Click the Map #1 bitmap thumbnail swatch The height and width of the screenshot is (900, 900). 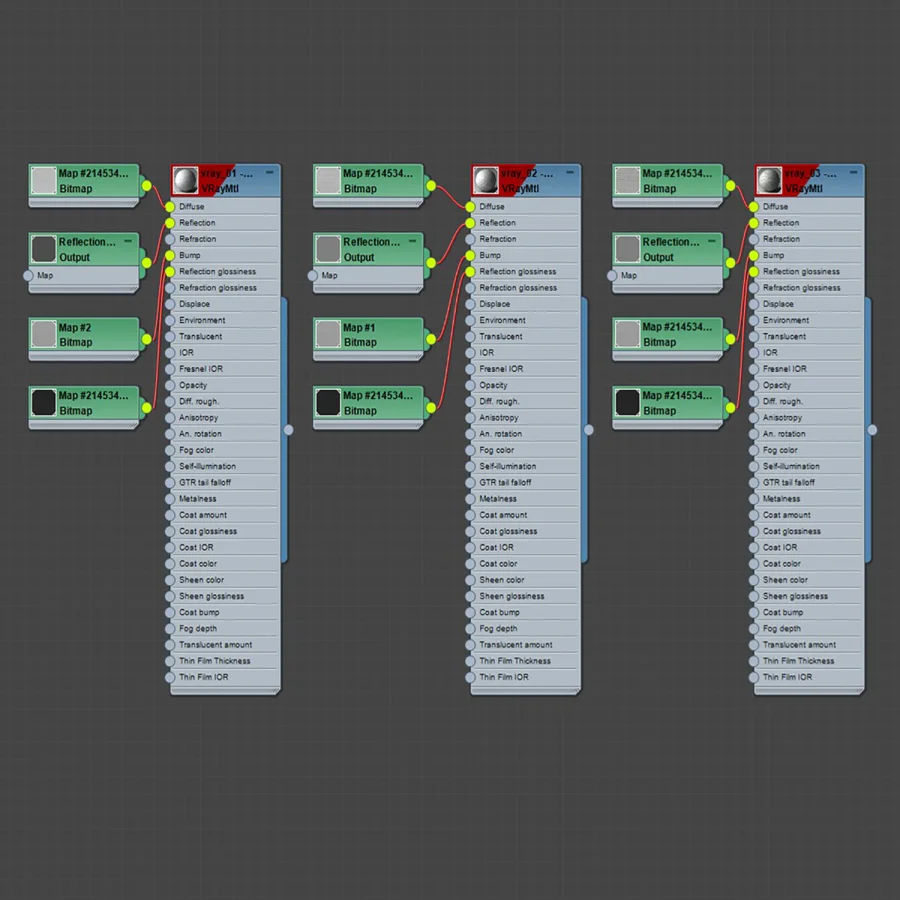[328, 335]
